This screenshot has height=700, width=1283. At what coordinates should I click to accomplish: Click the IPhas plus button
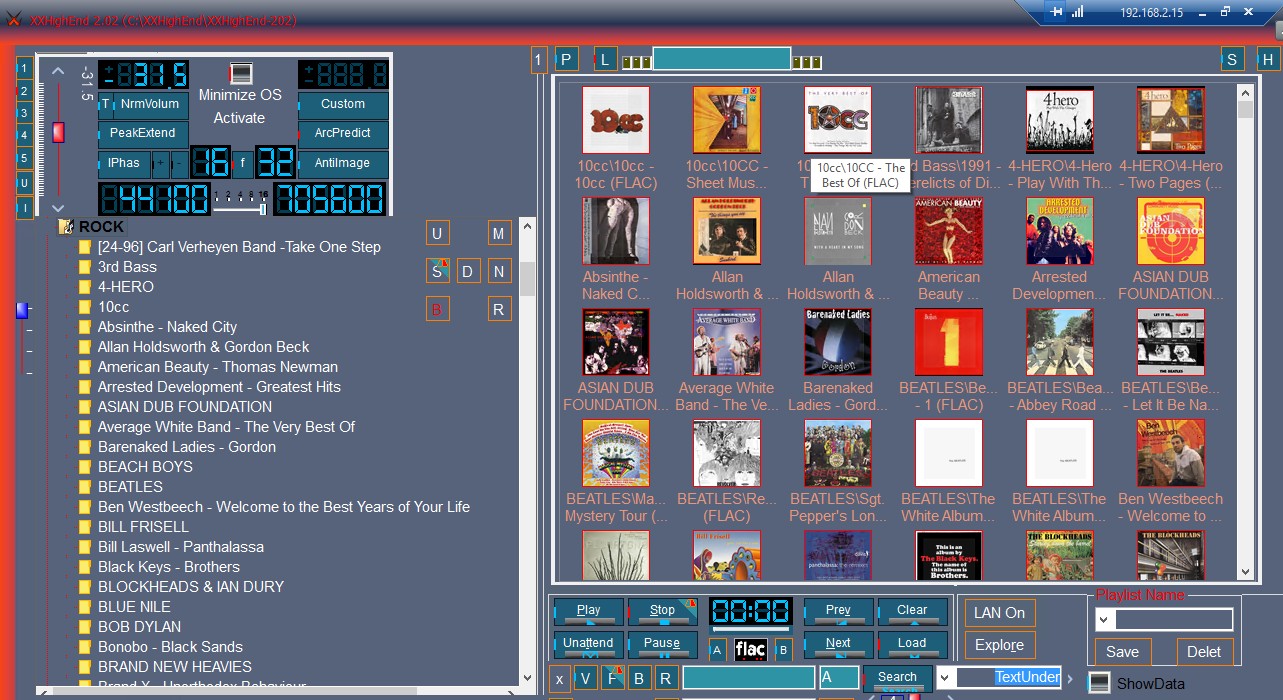160,163
